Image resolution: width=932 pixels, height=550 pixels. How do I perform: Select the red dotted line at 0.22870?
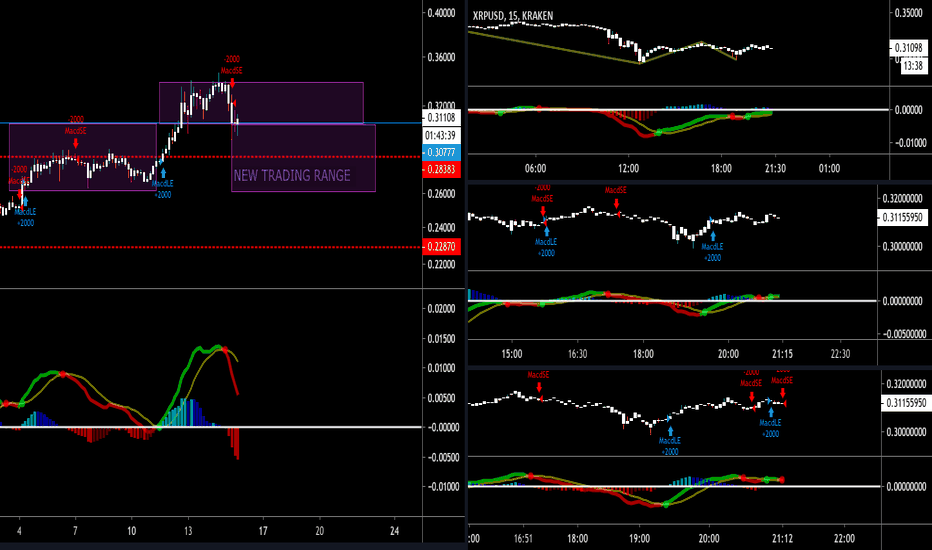pyautogui.click(x=211, y=247)
